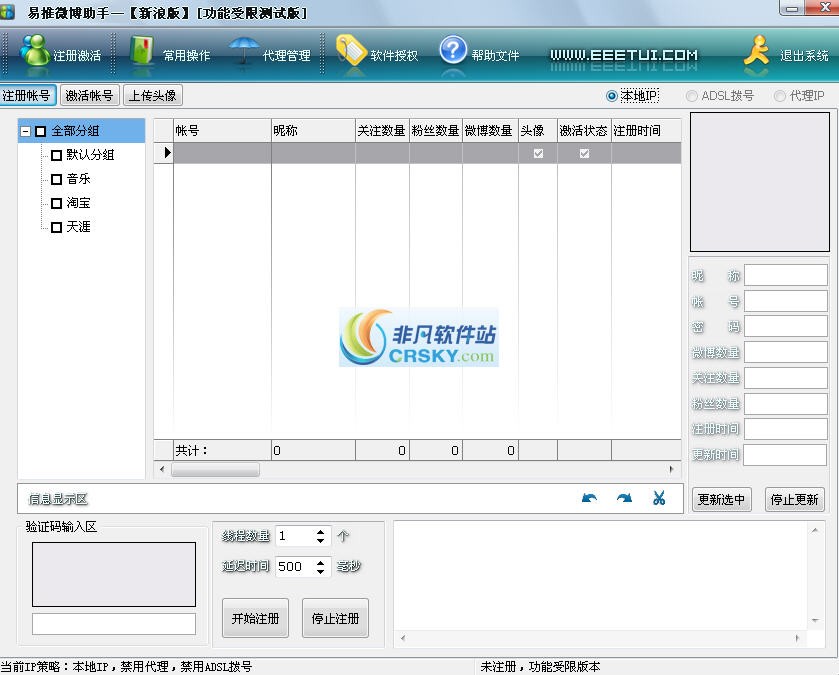Switch to the 激活帐号 tab
This screenshot has width=839, height=675.
click(x=89, y=95)
